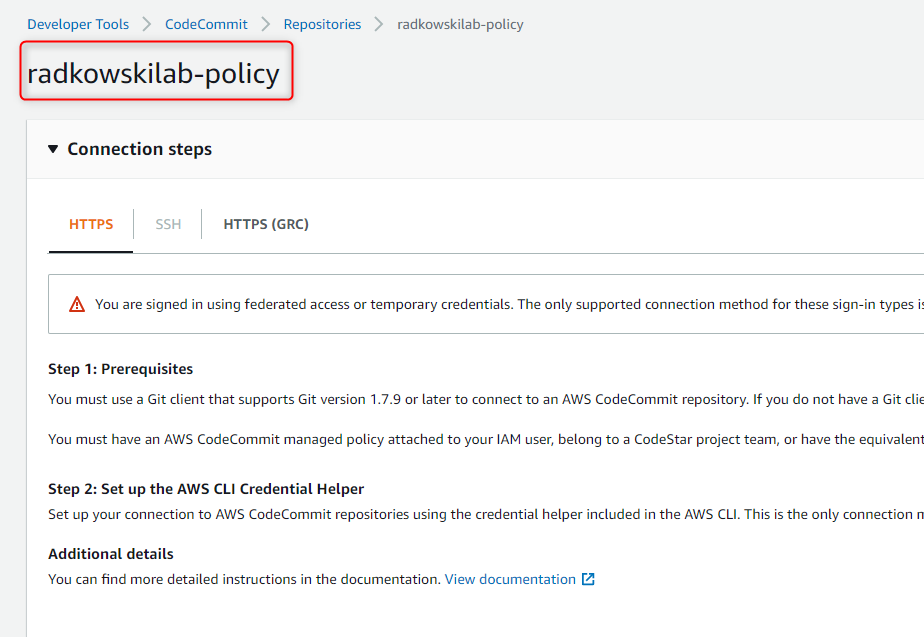Click Step 2: Set up the AWS CLI Credential Helper heading

pyautogui.click(x=206, y=489)
